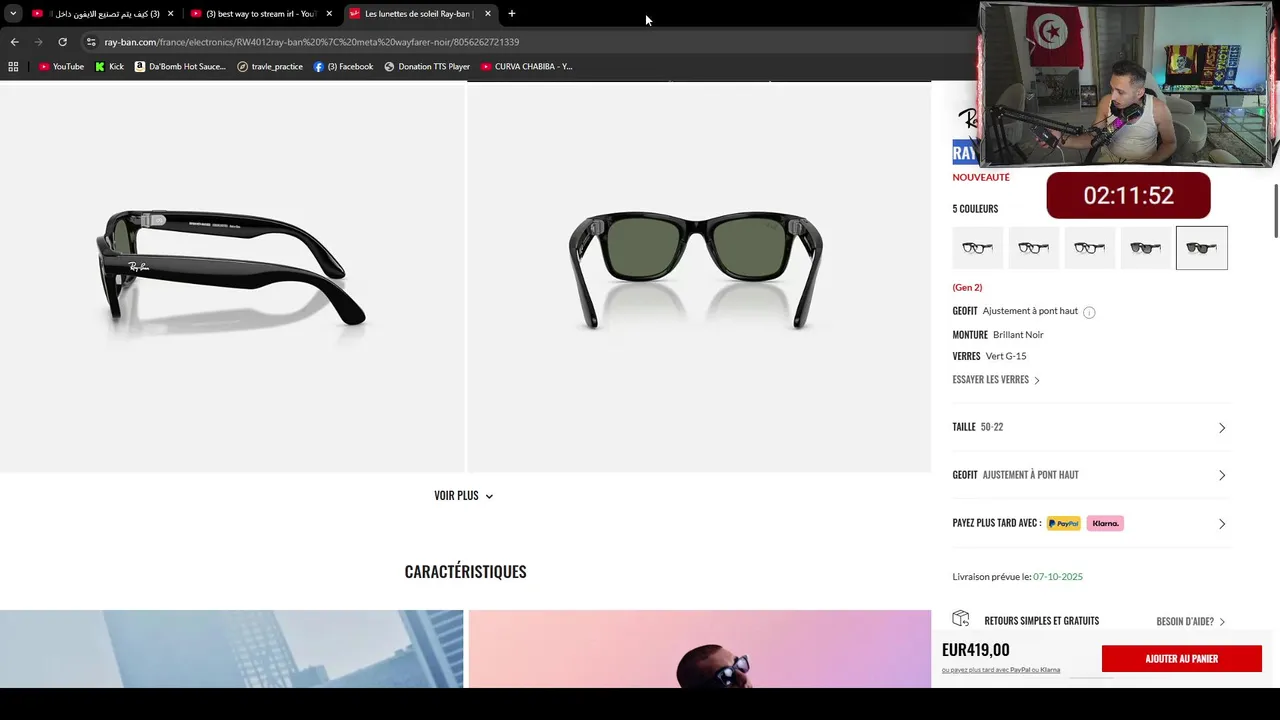1280x720 pixels.
Task: Open the back view glasses image
Action: click(699, 277)
